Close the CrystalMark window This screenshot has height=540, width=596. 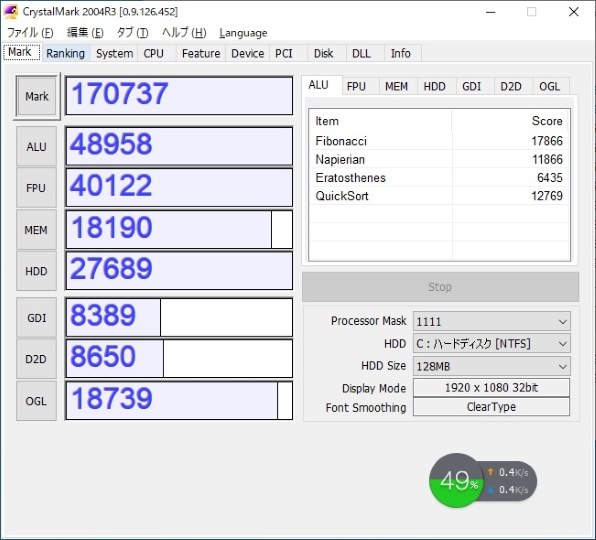click(574, 12)
